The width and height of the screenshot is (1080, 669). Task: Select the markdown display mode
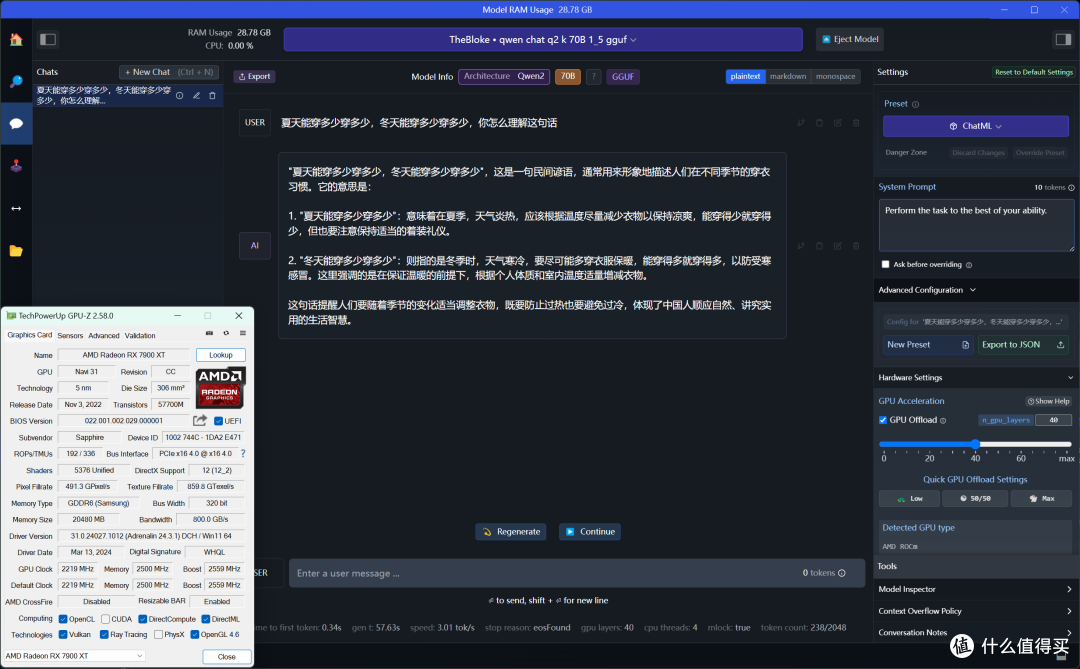(x=788, y=76)
